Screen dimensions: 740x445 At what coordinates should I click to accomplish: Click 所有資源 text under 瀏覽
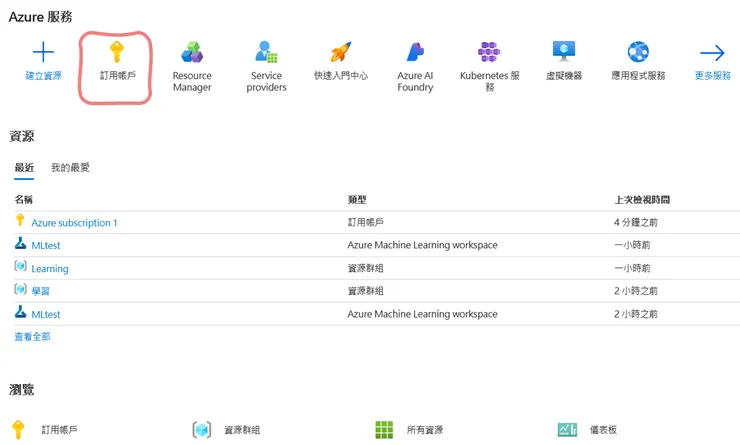(x=425, y=430)
